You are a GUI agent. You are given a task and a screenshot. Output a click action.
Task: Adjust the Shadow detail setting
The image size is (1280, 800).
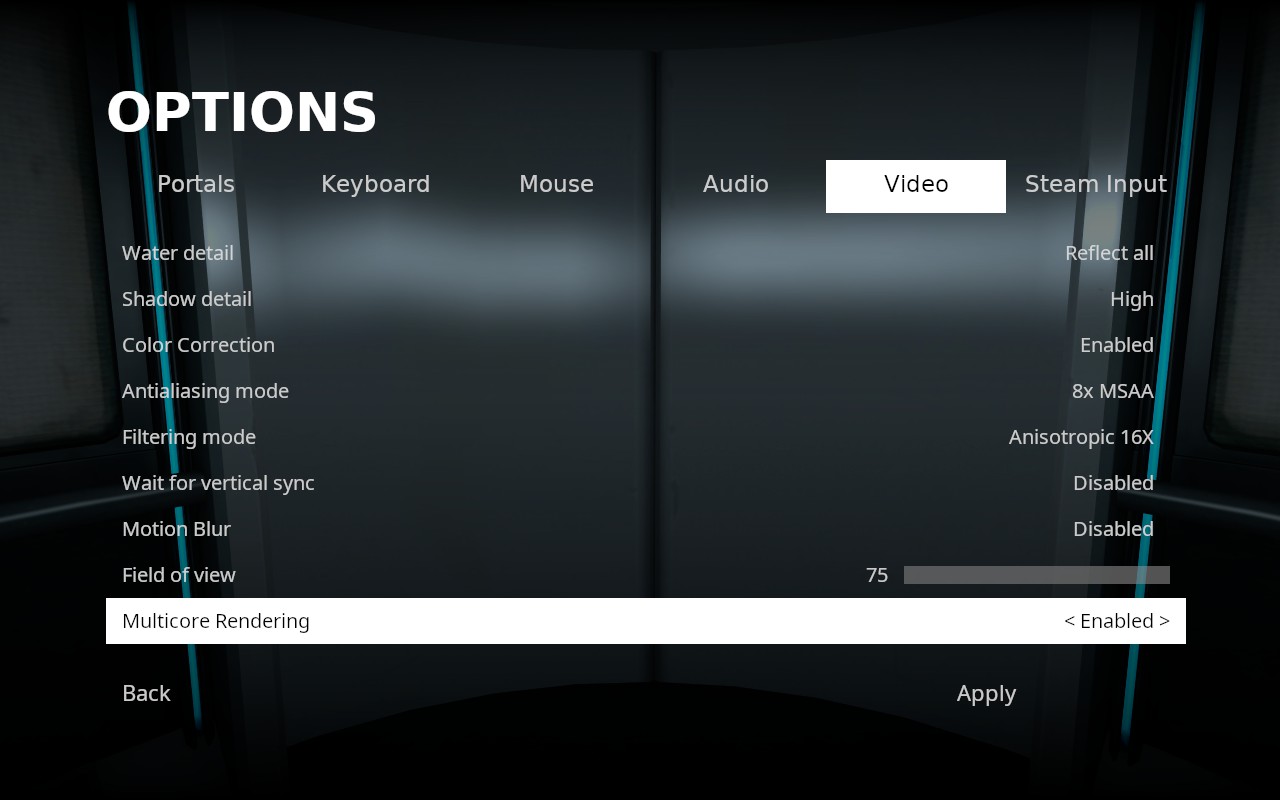click(1131, 299)
